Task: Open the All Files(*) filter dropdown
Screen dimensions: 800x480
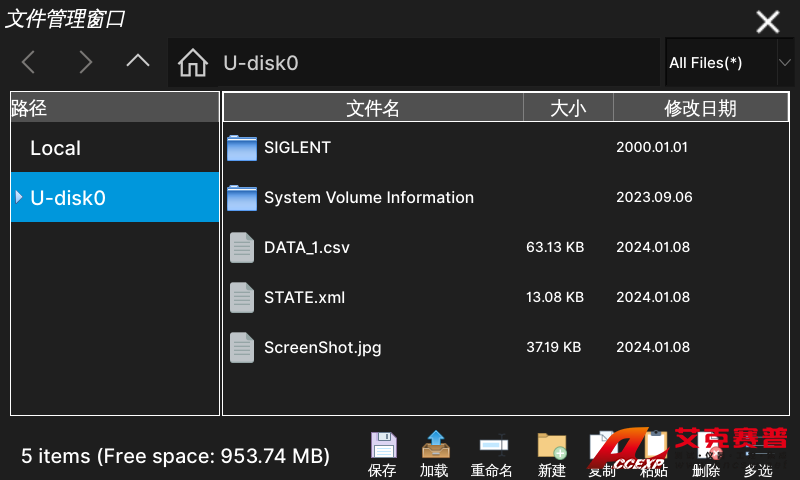Action: coord(729,63)
